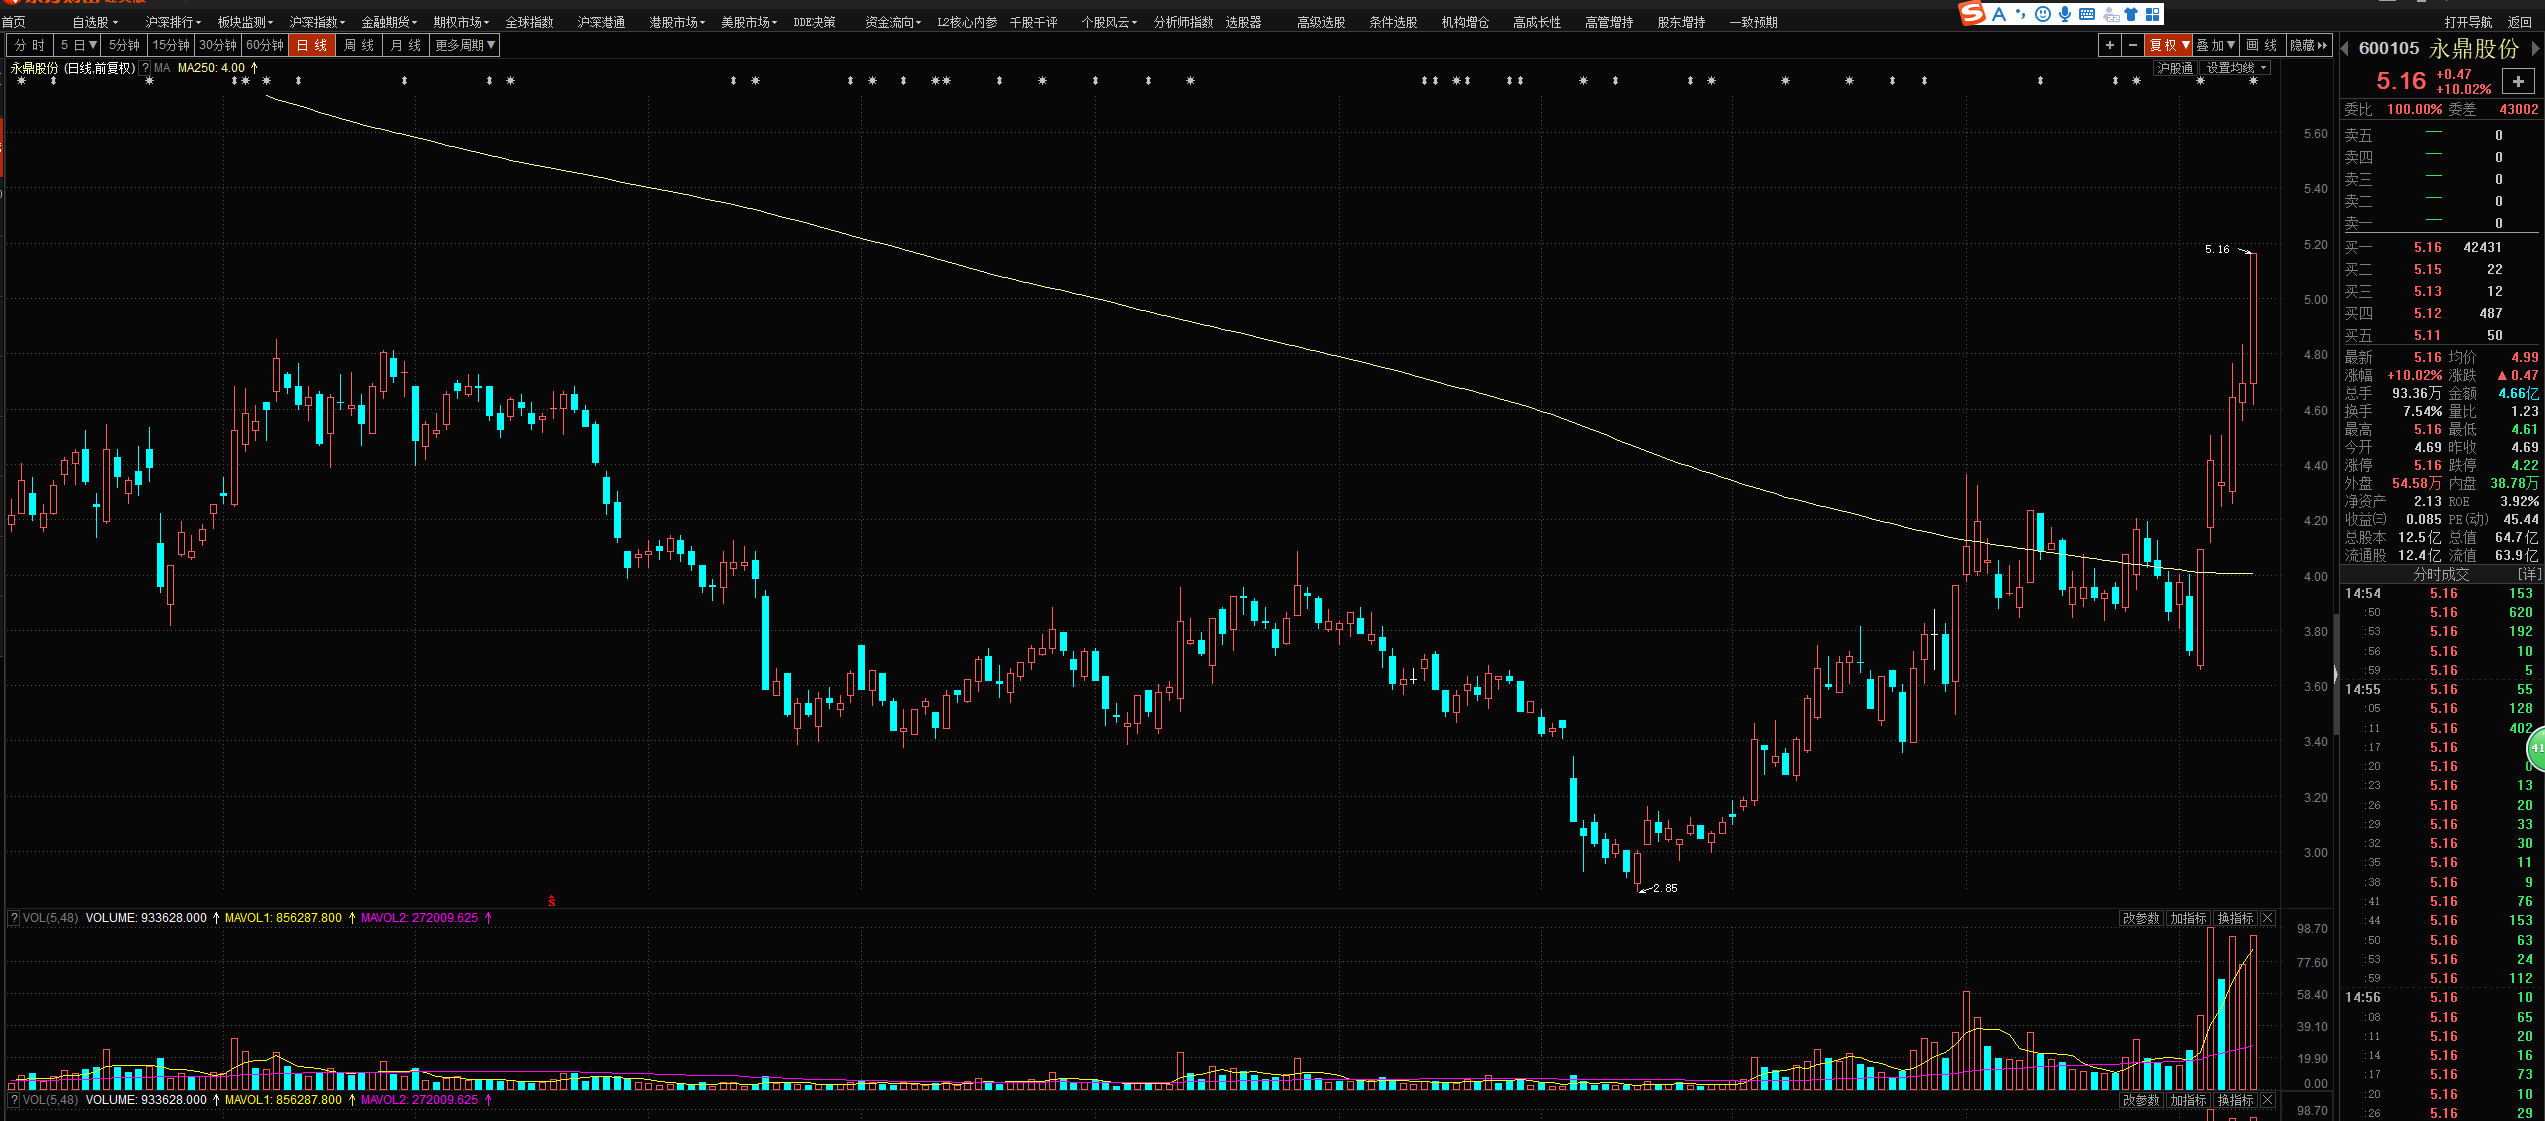Viewport: 2545px width, 1121px height.
Task: Open the 5日 period dropdown
Action: click(x=77, y=45)
